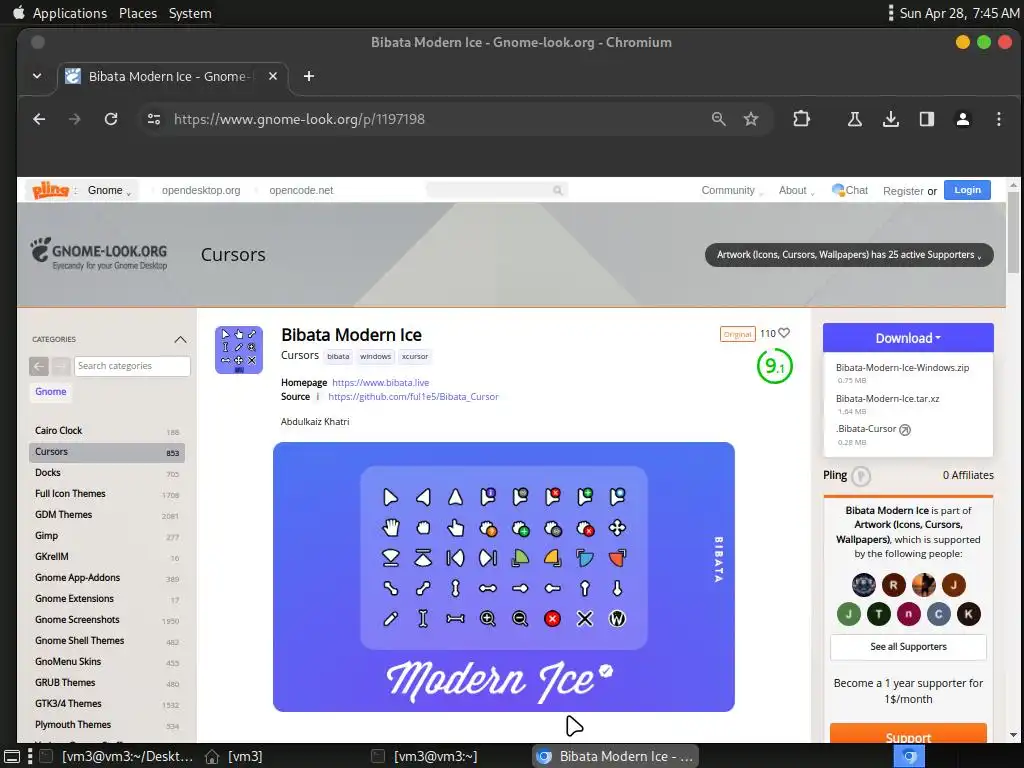Open the Places menu
Image resolution: width=1024 pixels, height=768 pixels.
point(138,13)
